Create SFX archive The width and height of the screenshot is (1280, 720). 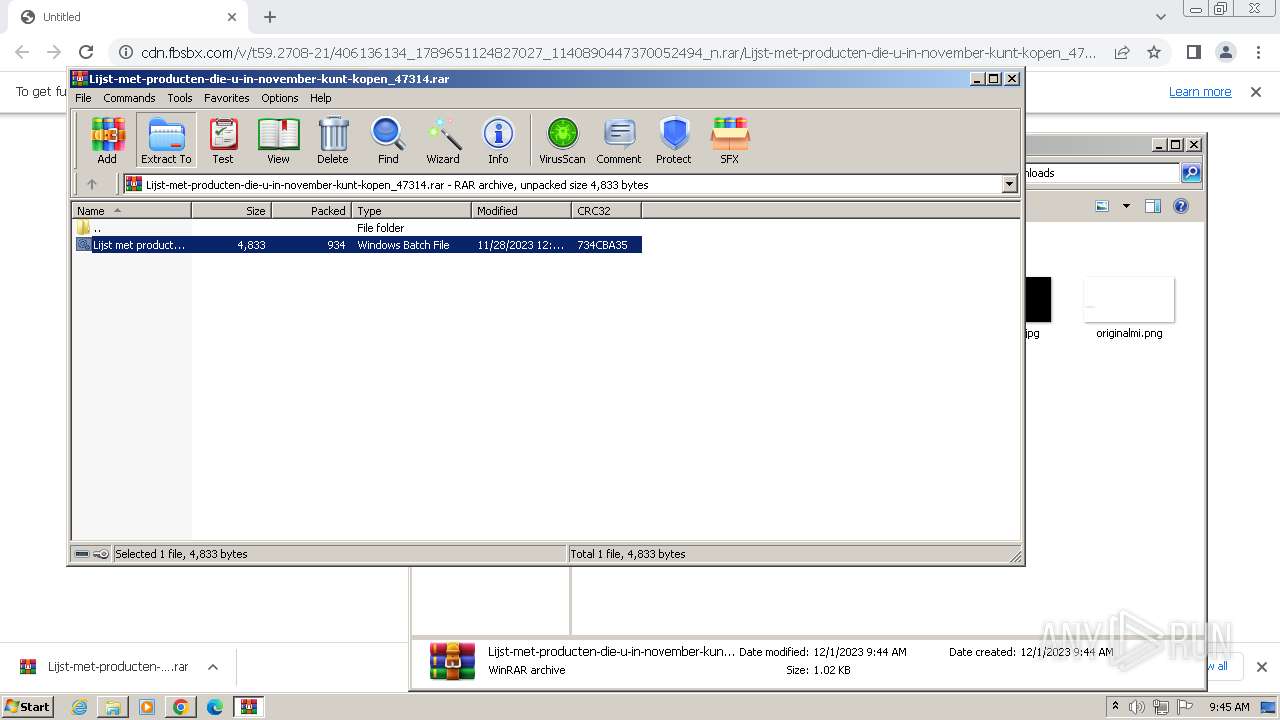(730, 140)
